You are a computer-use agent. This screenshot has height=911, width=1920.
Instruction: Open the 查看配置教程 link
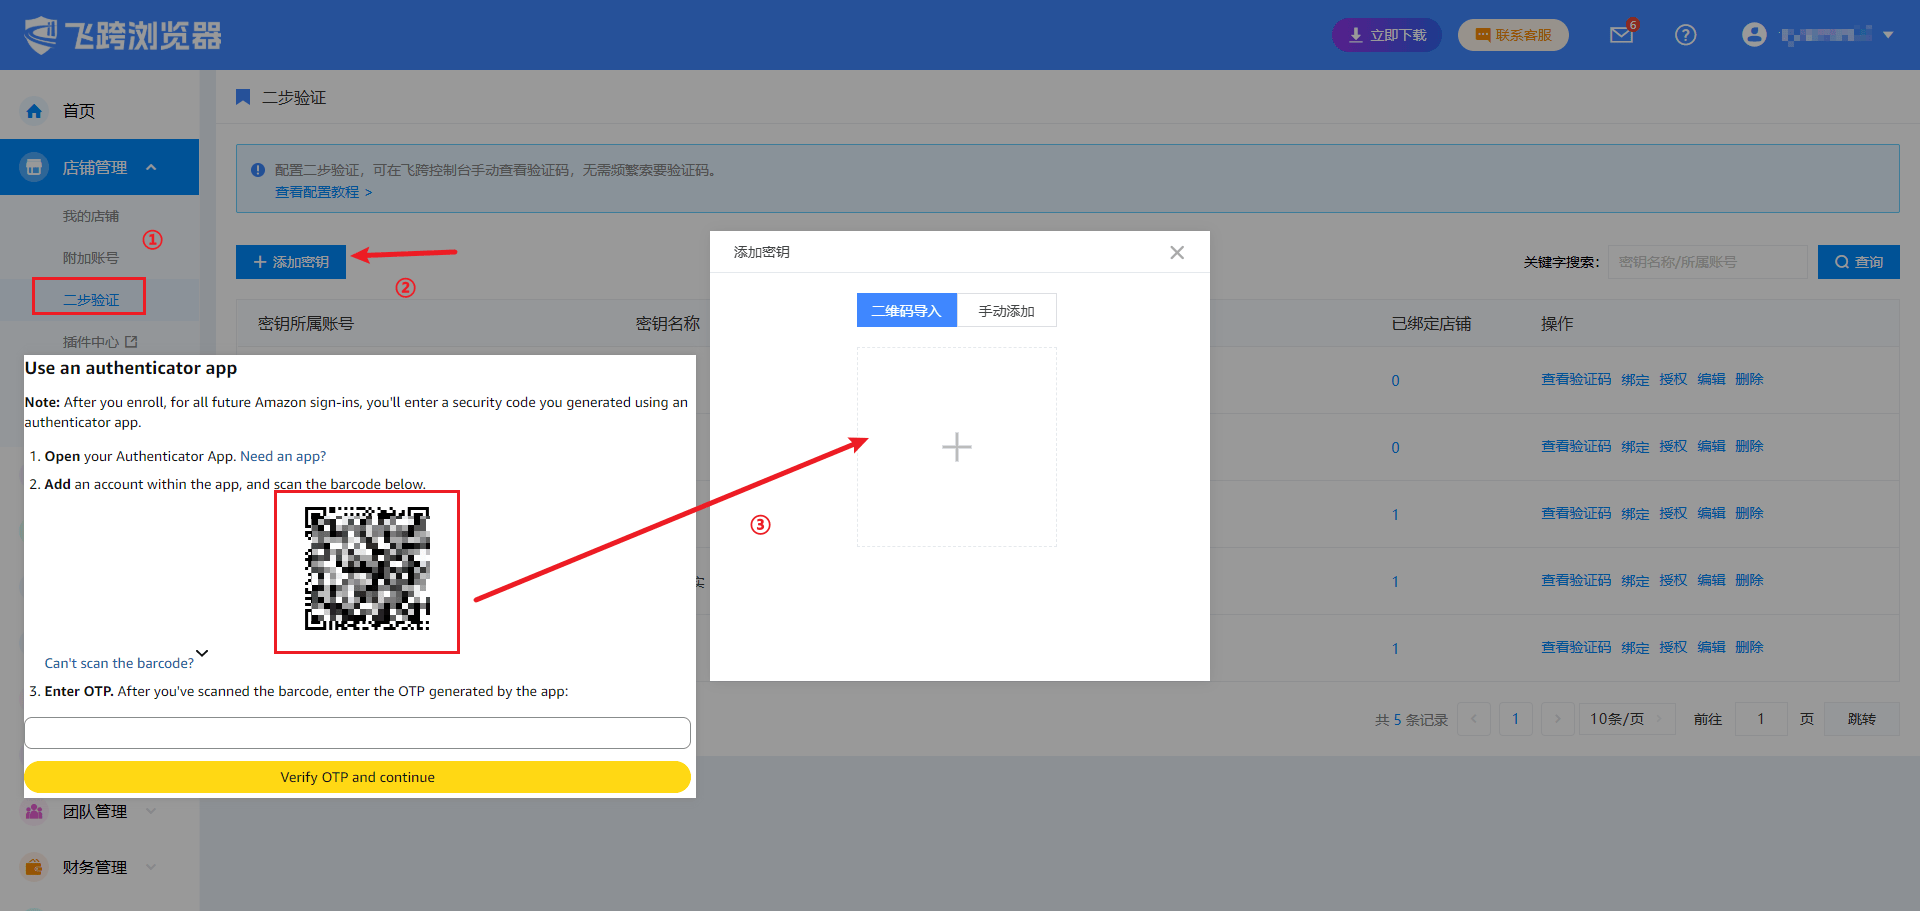(323, 192)
